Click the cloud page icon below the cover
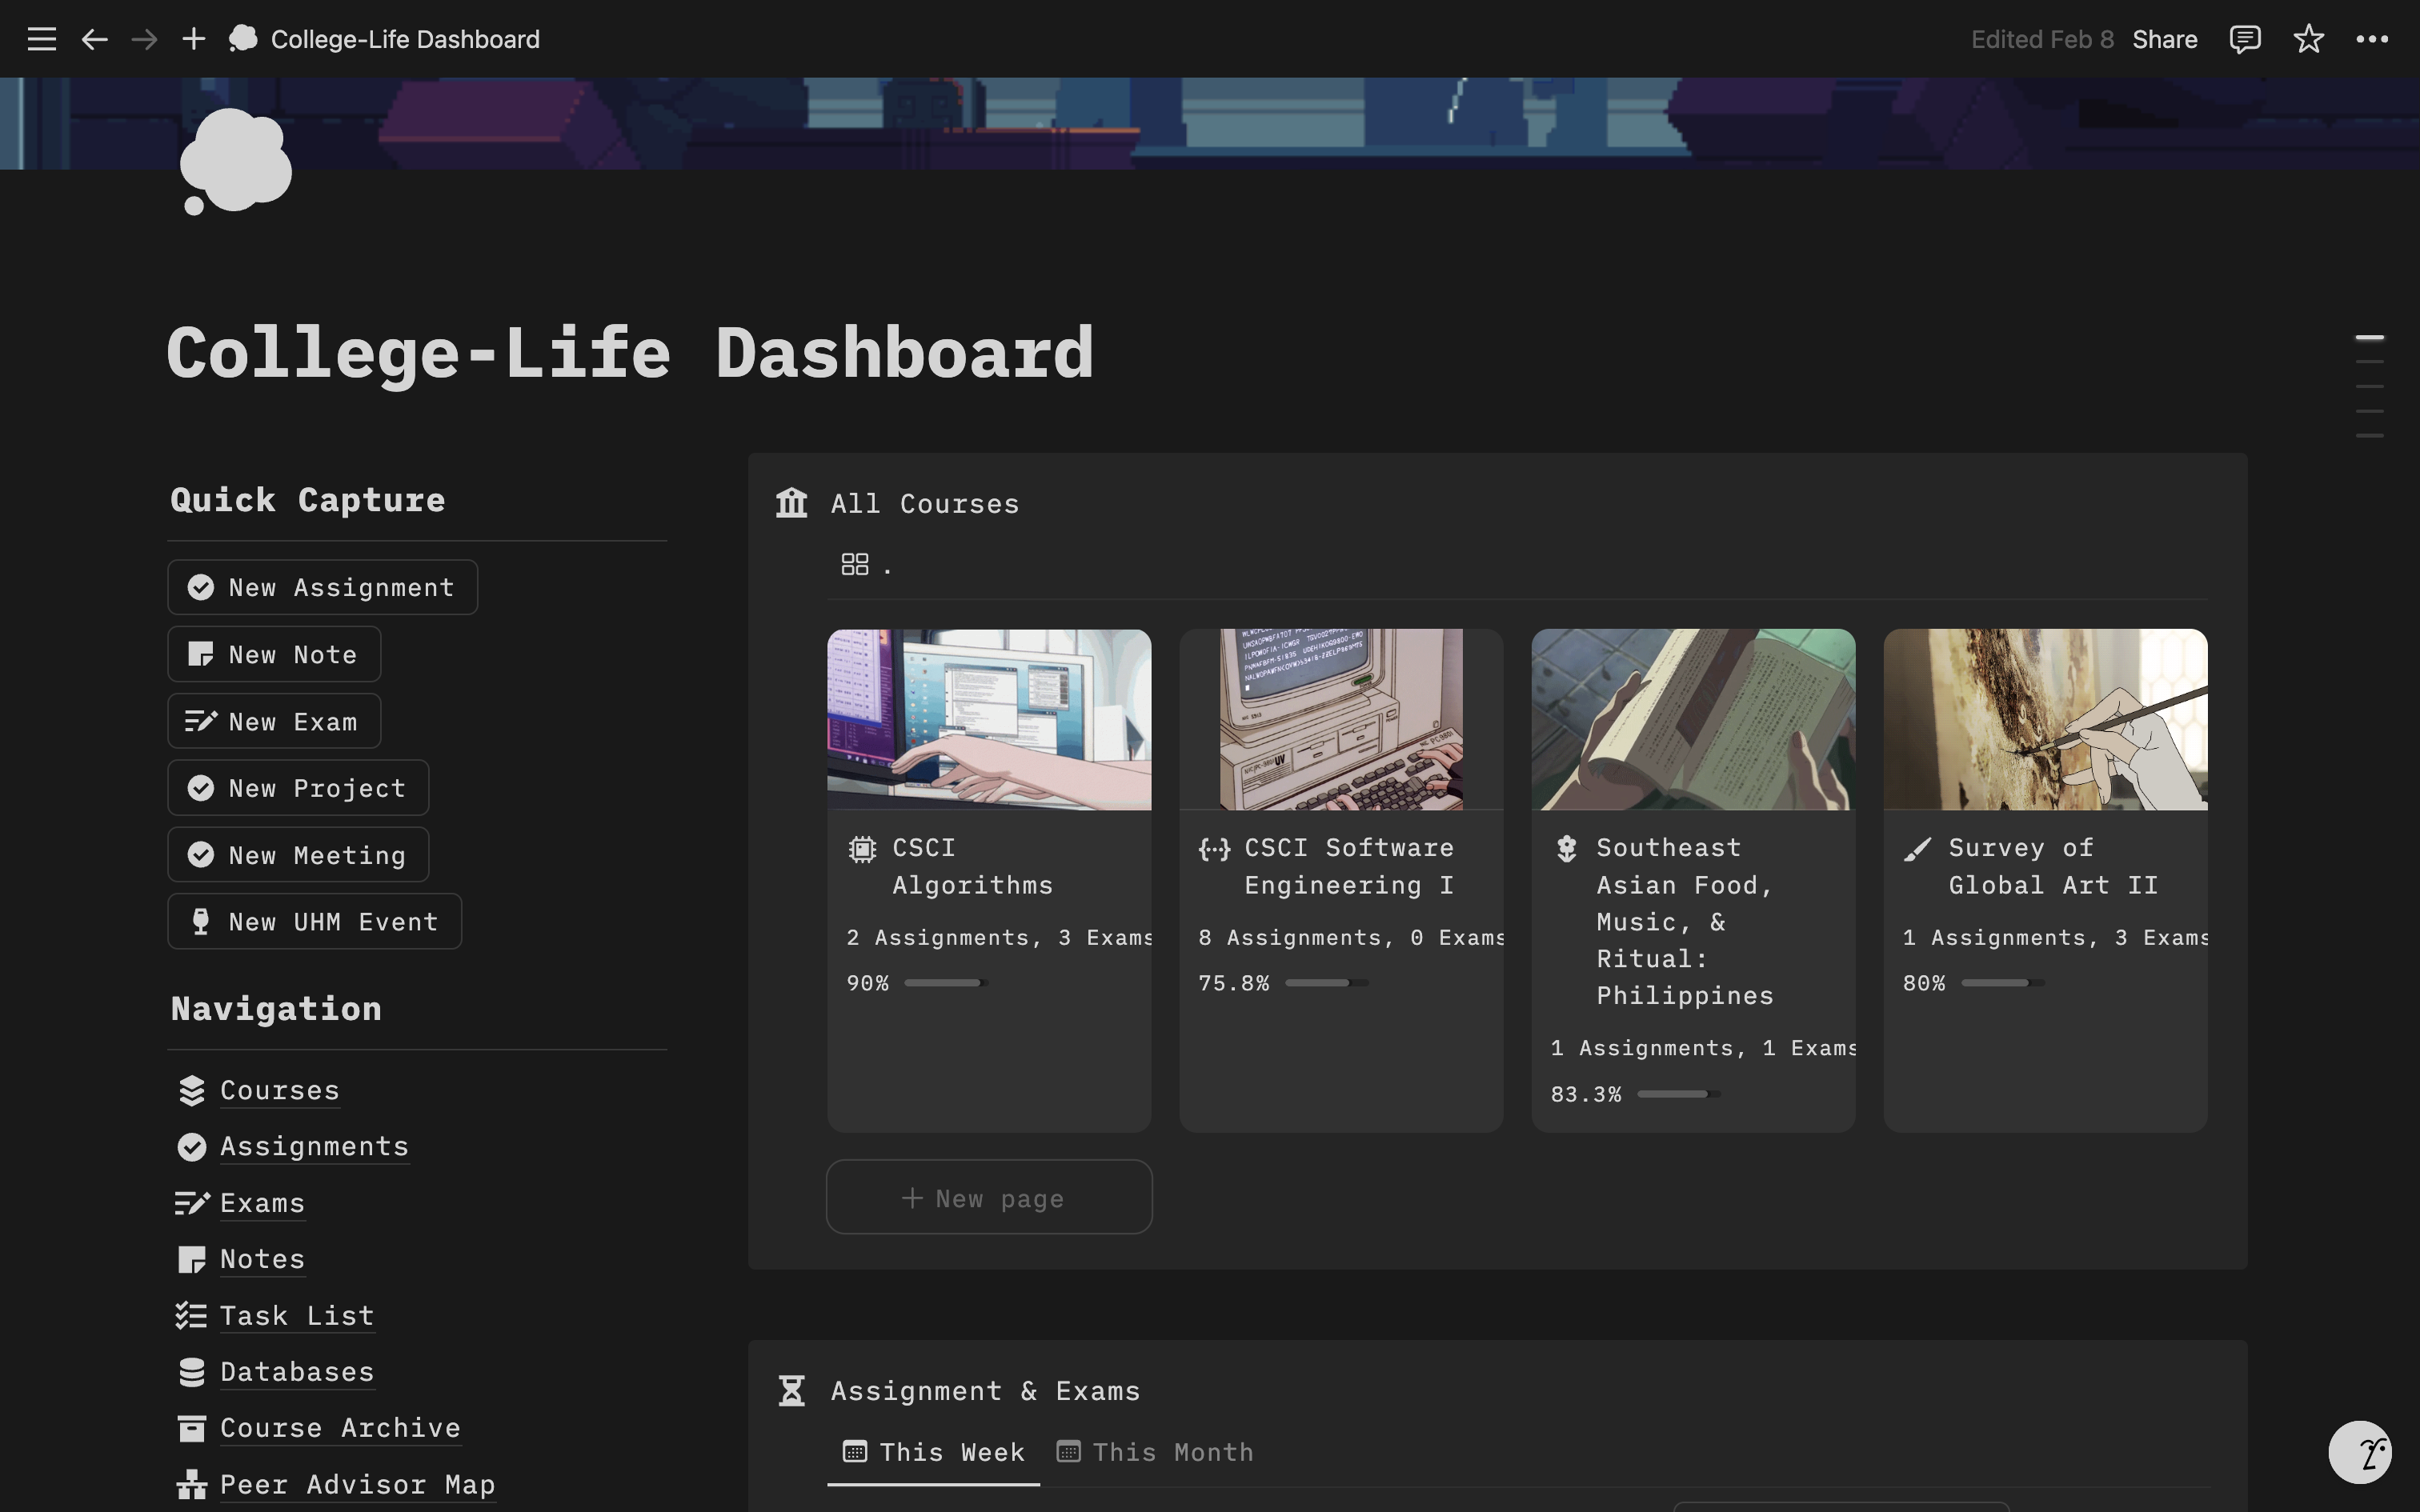Screen dimensions: 2420x1512 pos(236,161)
